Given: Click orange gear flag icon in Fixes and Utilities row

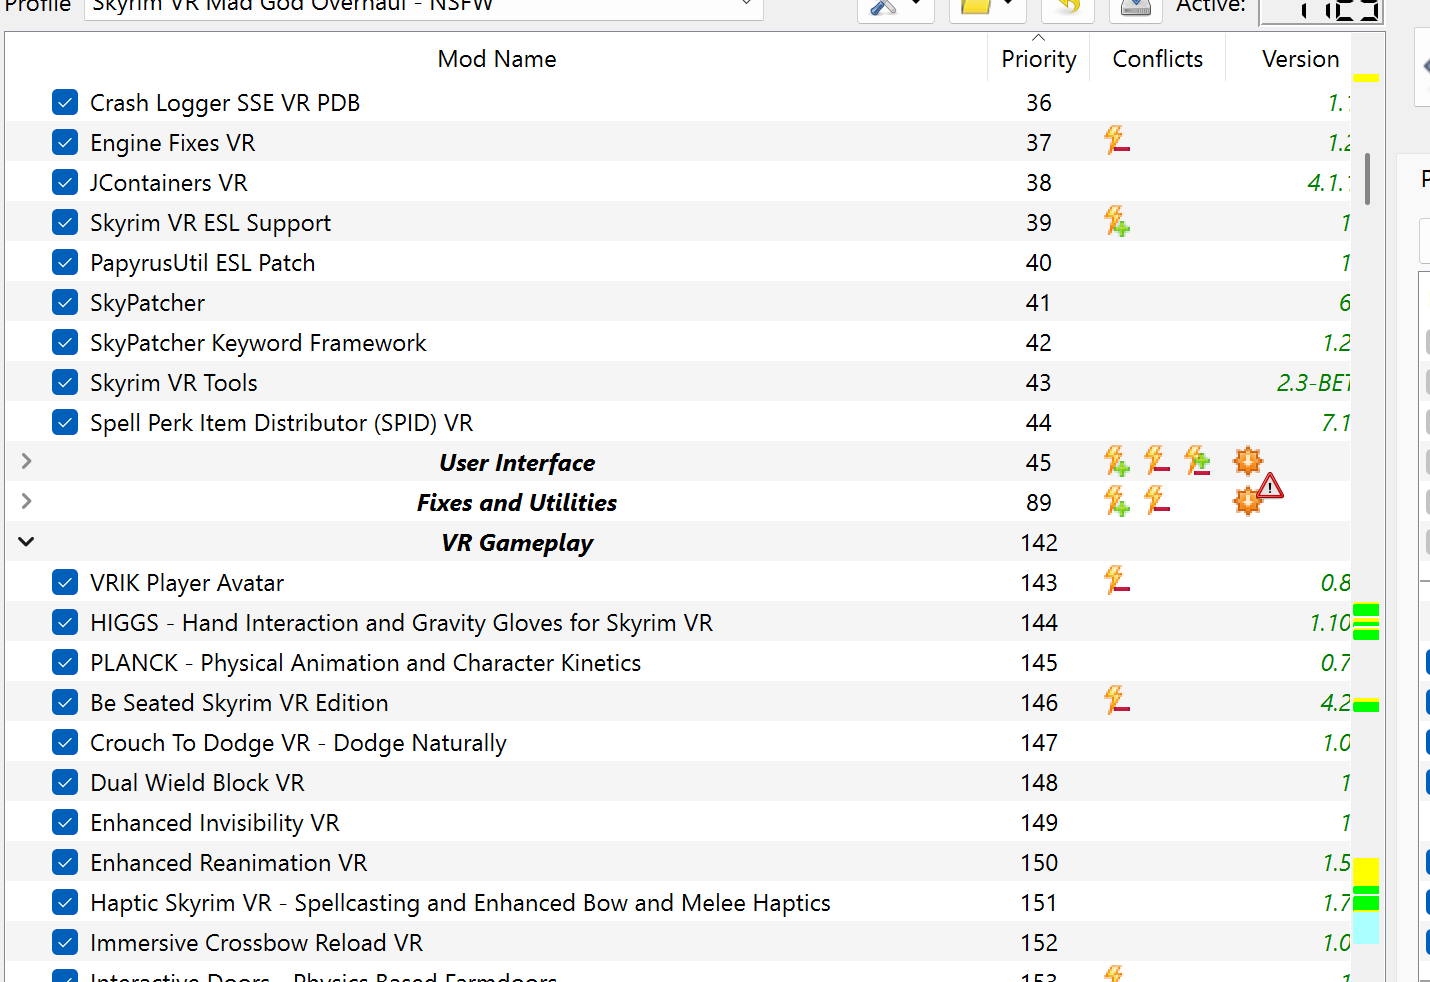Looking at the screenshot, I should (1246, 501).
